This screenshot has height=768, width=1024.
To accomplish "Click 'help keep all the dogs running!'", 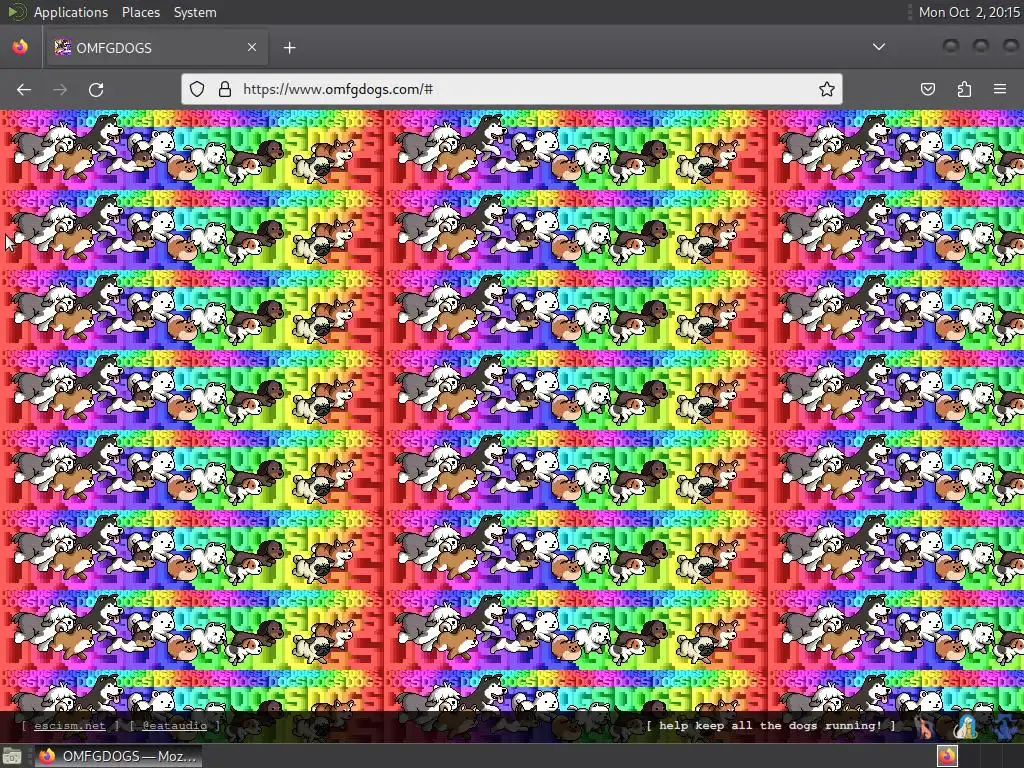I will (771, 726).
